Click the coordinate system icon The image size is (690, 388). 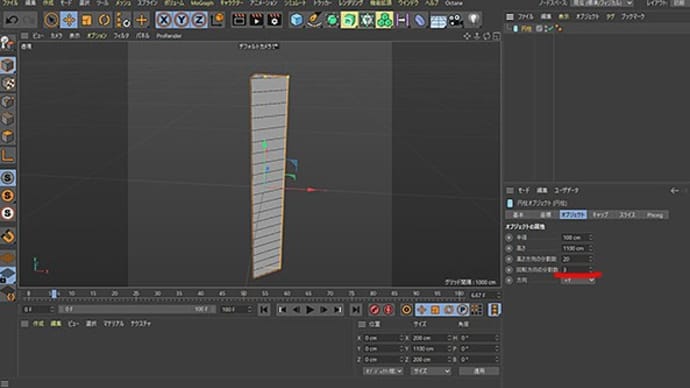click(217, 20)
